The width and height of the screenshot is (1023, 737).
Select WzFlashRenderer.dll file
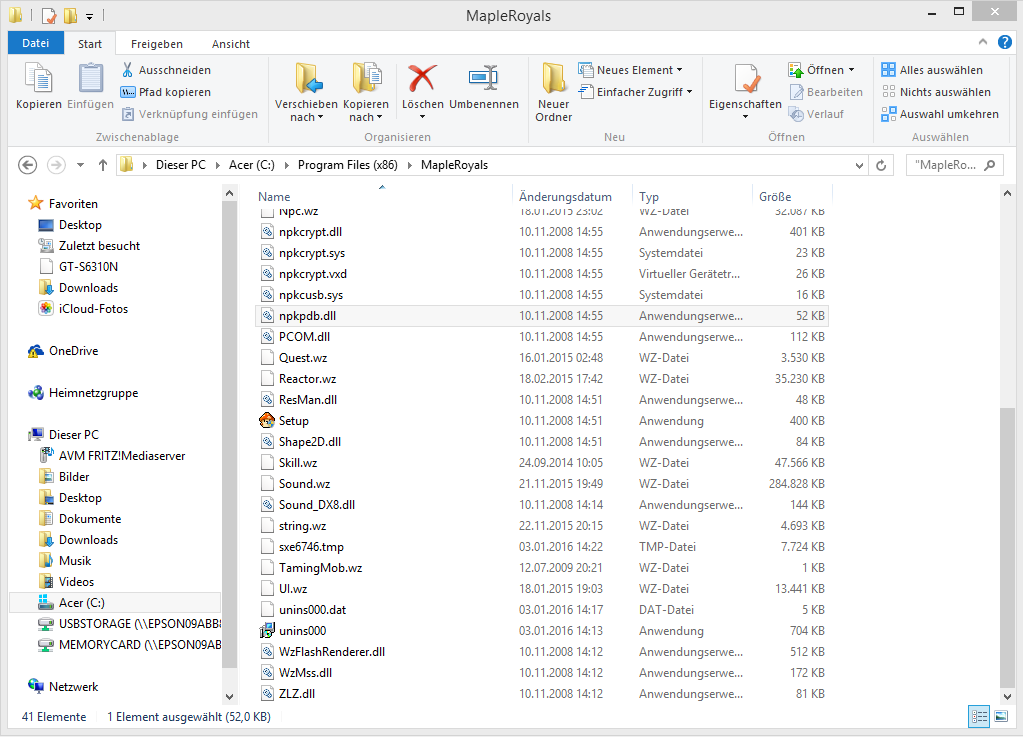coord(543,652)
